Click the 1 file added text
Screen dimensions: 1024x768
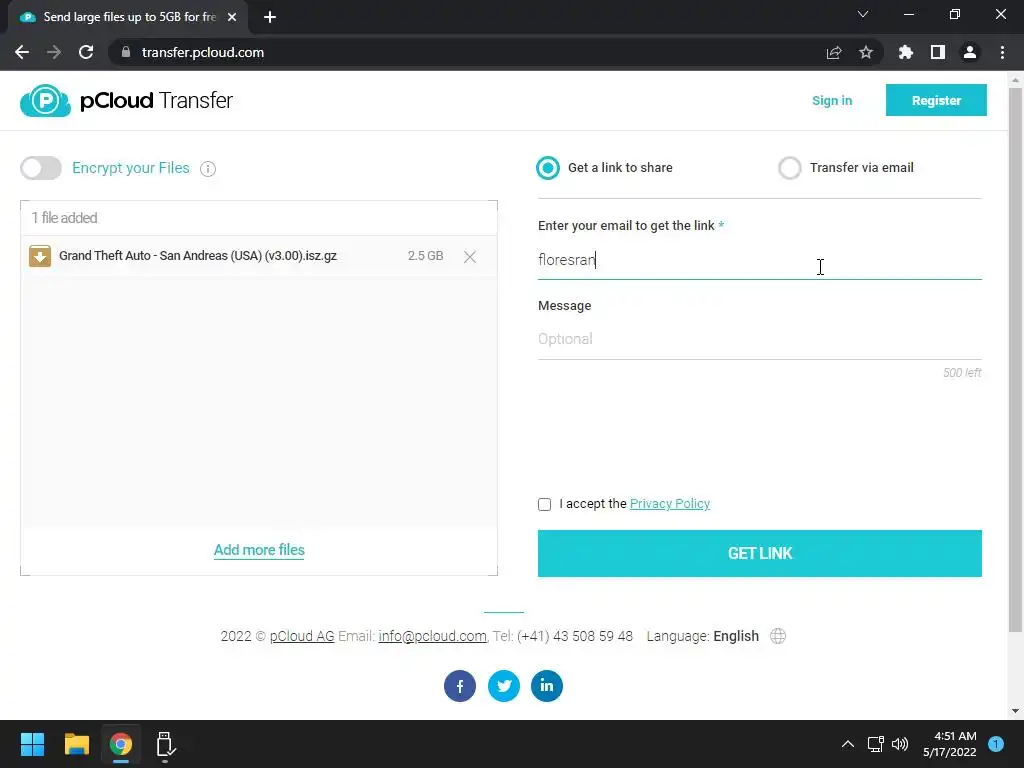64,217
